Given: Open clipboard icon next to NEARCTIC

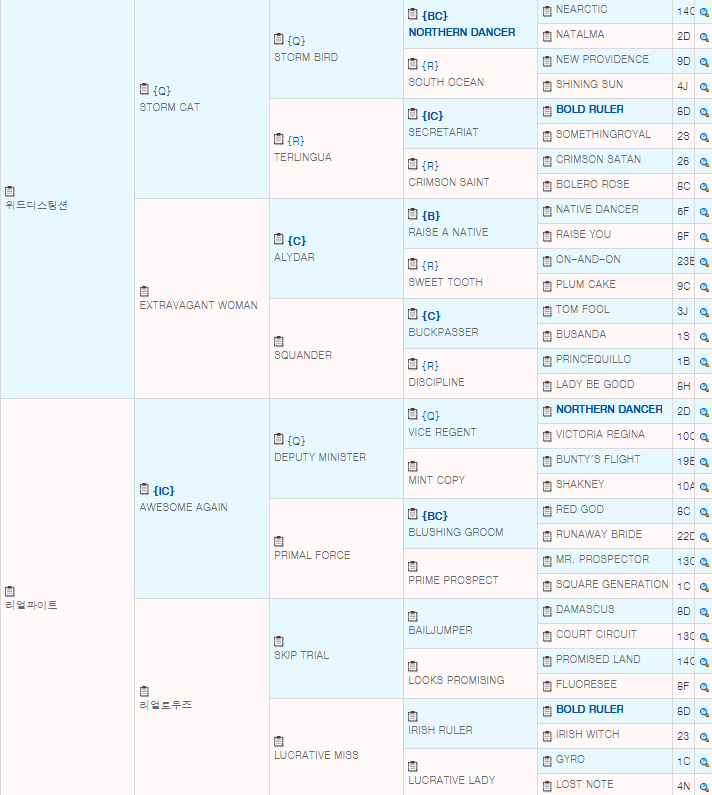Looking at the screenshot, I should 547,11.
